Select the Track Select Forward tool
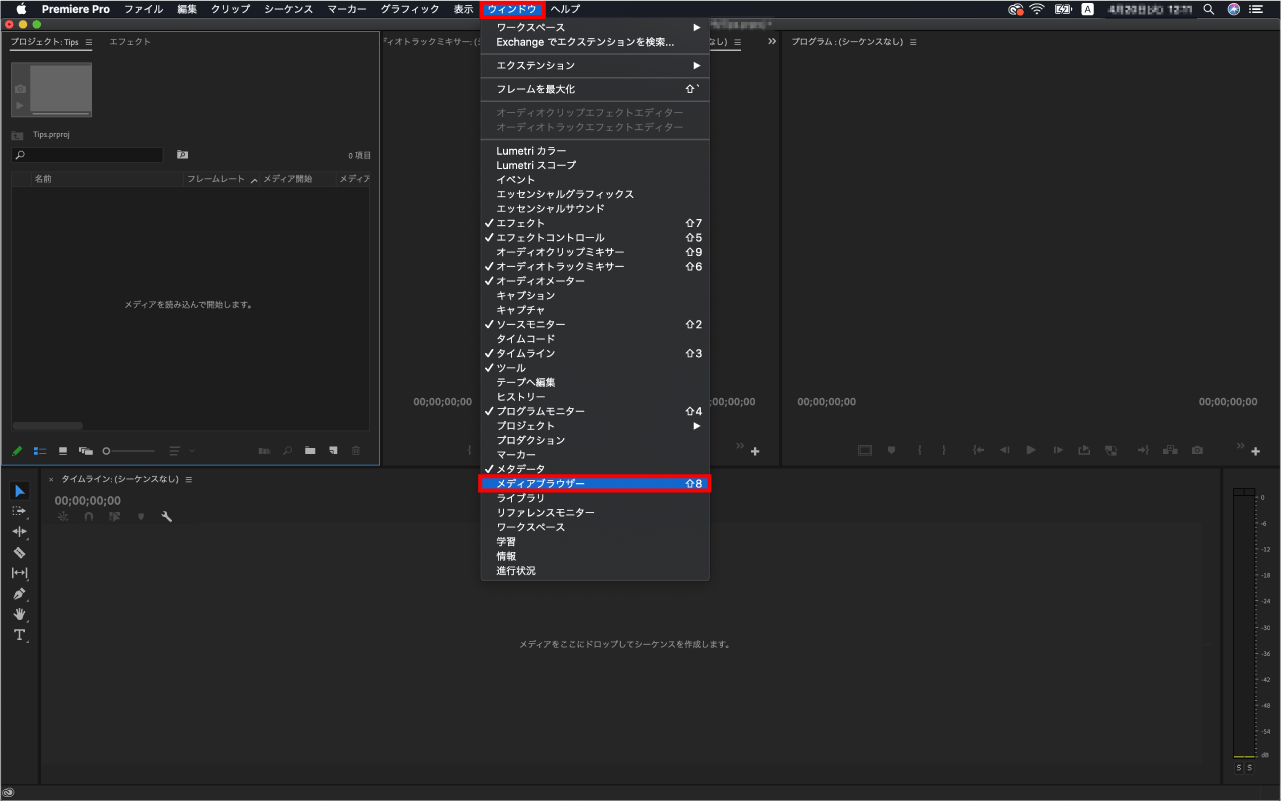 19,511
